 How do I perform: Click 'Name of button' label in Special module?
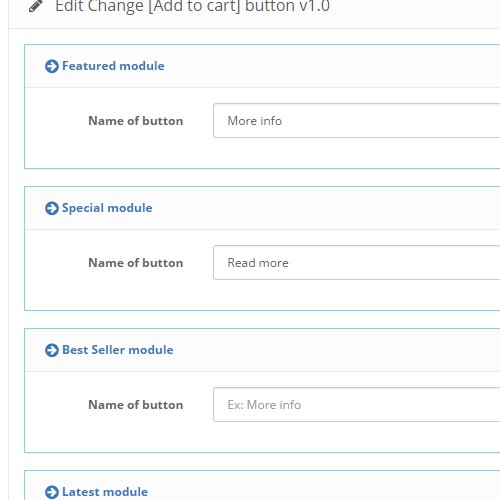click(x=136, y=263)
